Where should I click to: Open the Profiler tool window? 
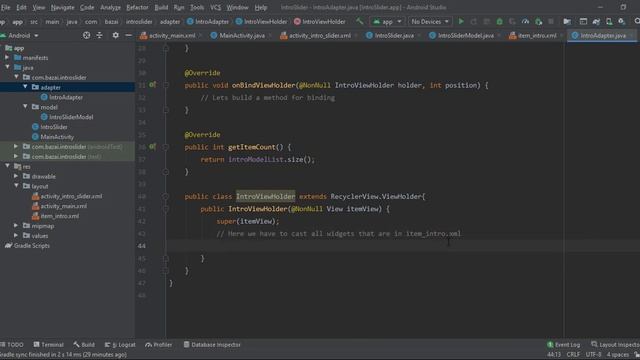click(159, 344)
